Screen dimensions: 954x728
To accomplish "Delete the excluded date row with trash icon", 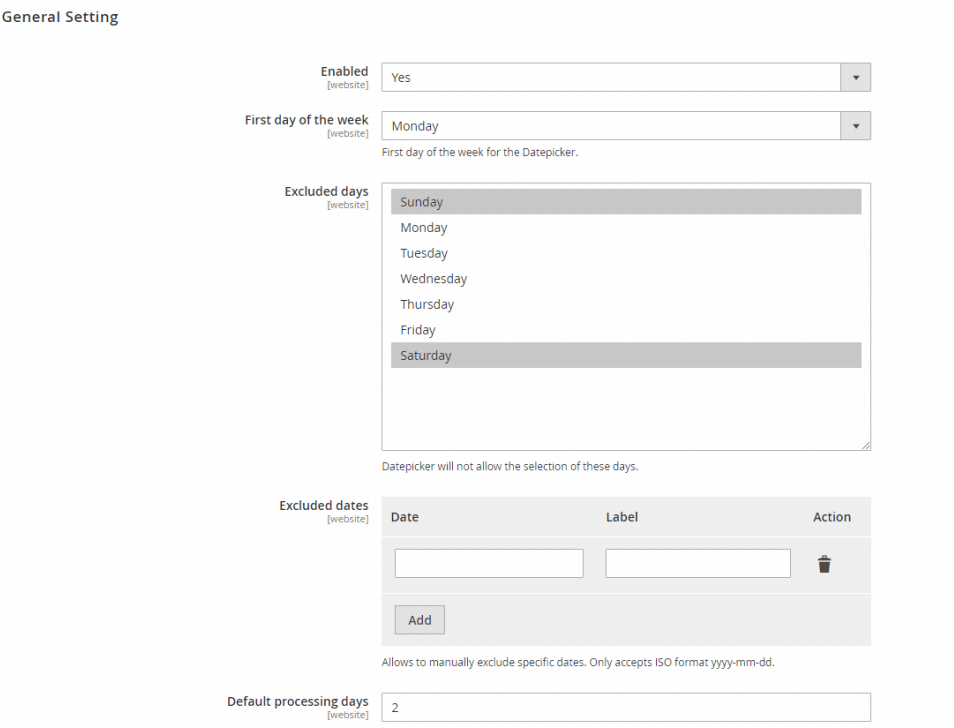I will click(x=824, y=564).
